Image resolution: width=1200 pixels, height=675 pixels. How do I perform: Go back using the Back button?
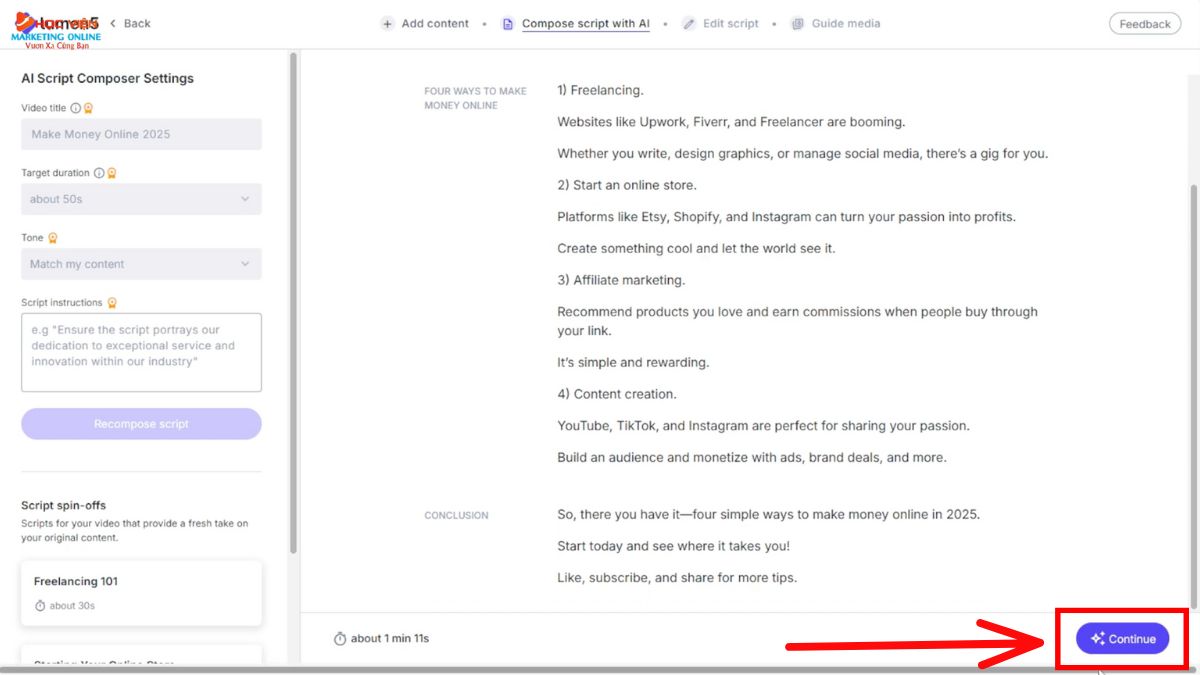(130, 23)
